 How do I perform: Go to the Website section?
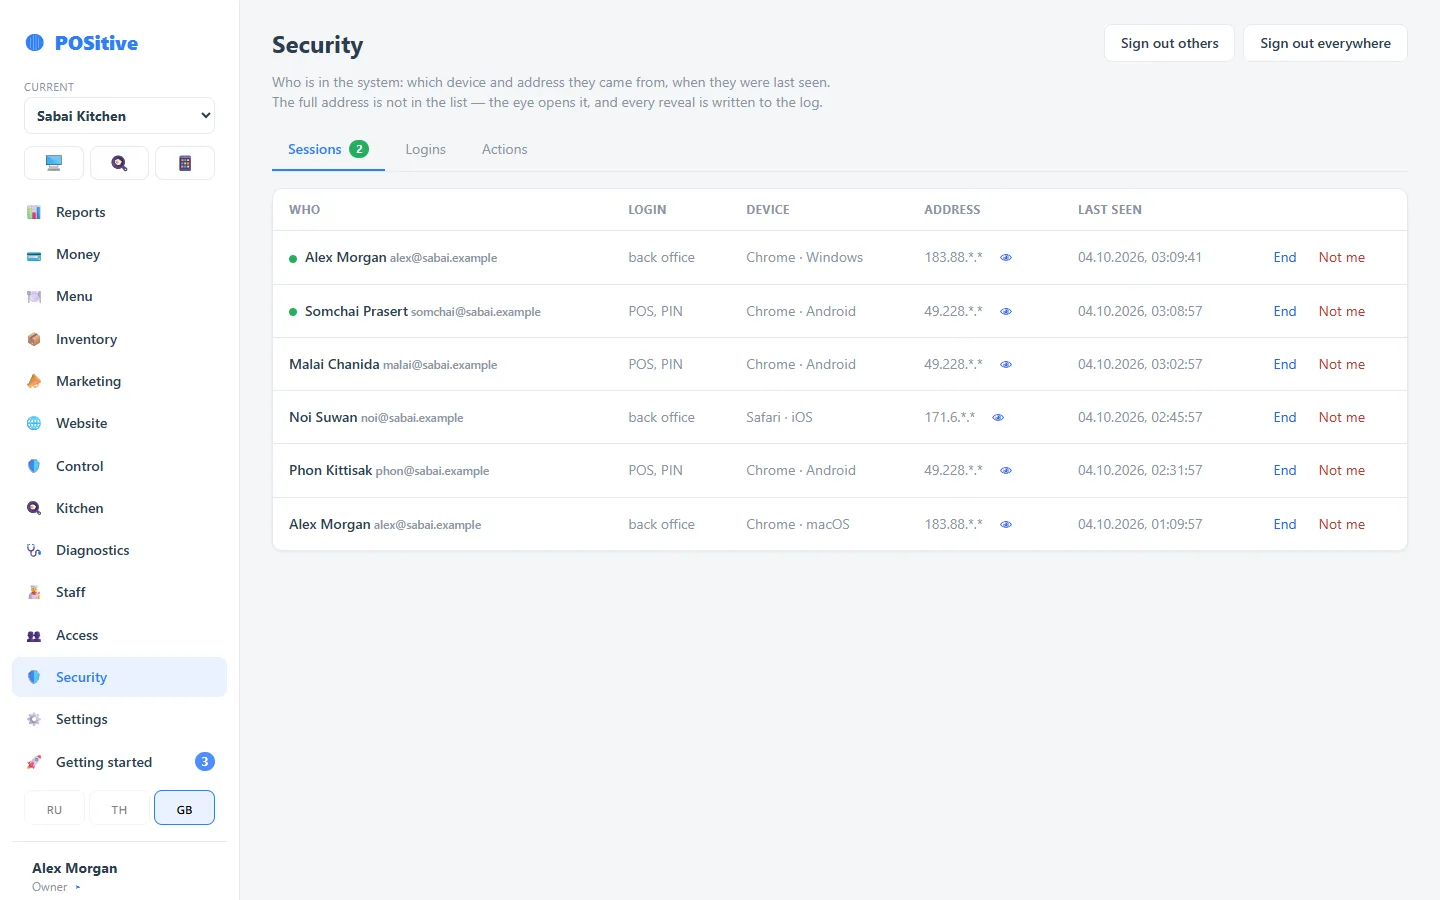coord(119,423)
